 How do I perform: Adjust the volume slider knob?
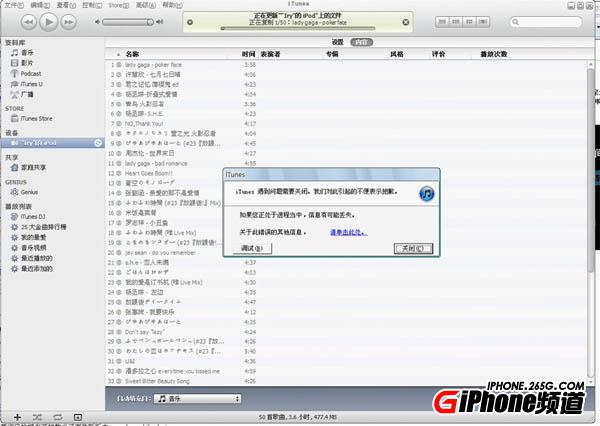[150, 22]
